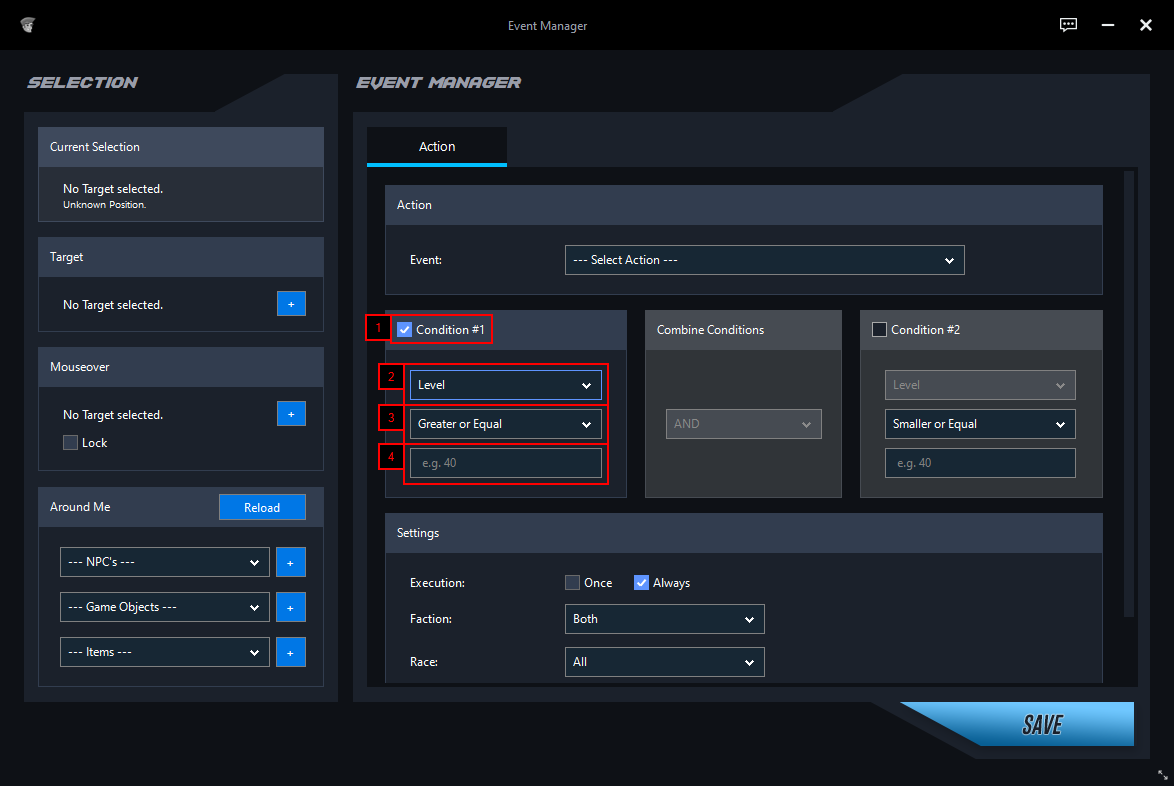1174x786 pixels.
Task: Click the app logo in top-left corner
Action: [29, 25]
